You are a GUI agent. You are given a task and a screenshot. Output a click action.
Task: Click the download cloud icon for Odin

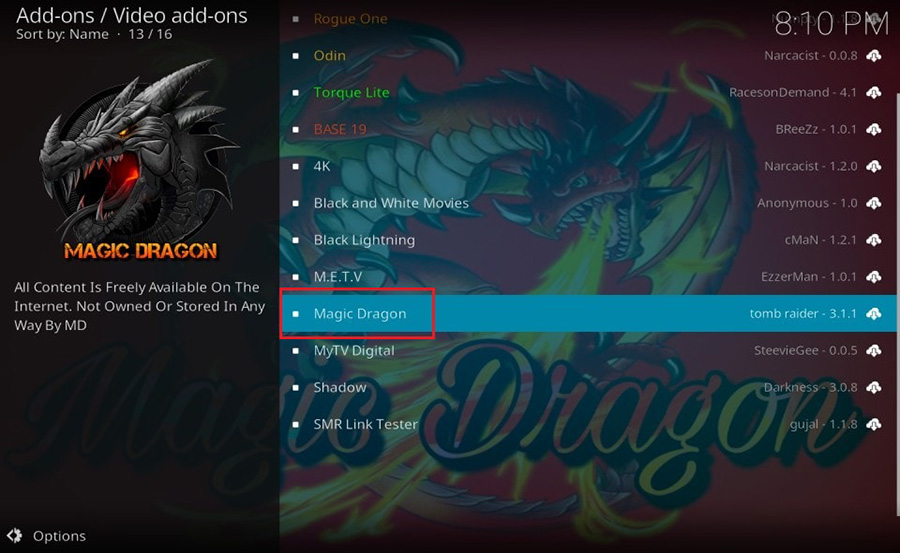(x=874, y=56)
